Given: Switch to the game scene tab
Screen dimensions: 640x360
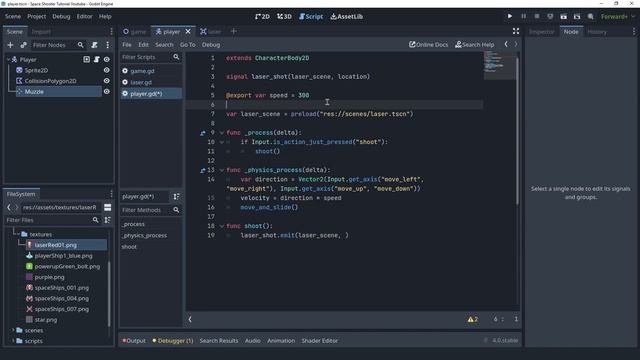Looking at the screenshot, I should point(135,31).
